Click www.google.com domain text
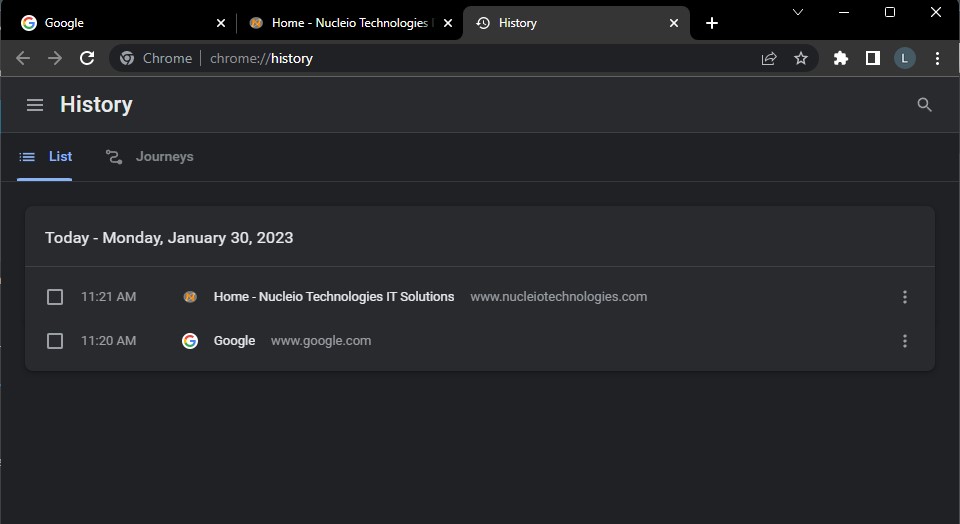960x524 pixels. tap(321, 341)
